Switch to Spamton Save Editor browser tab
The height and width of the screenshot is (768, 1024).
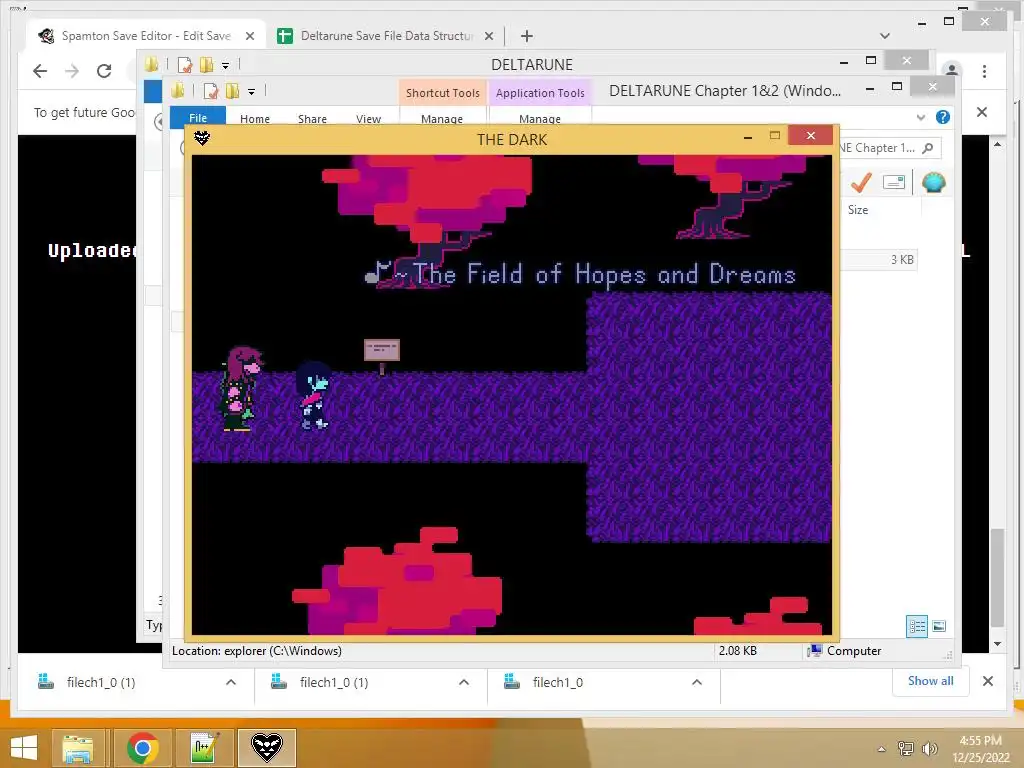click(x=146, y=36)
